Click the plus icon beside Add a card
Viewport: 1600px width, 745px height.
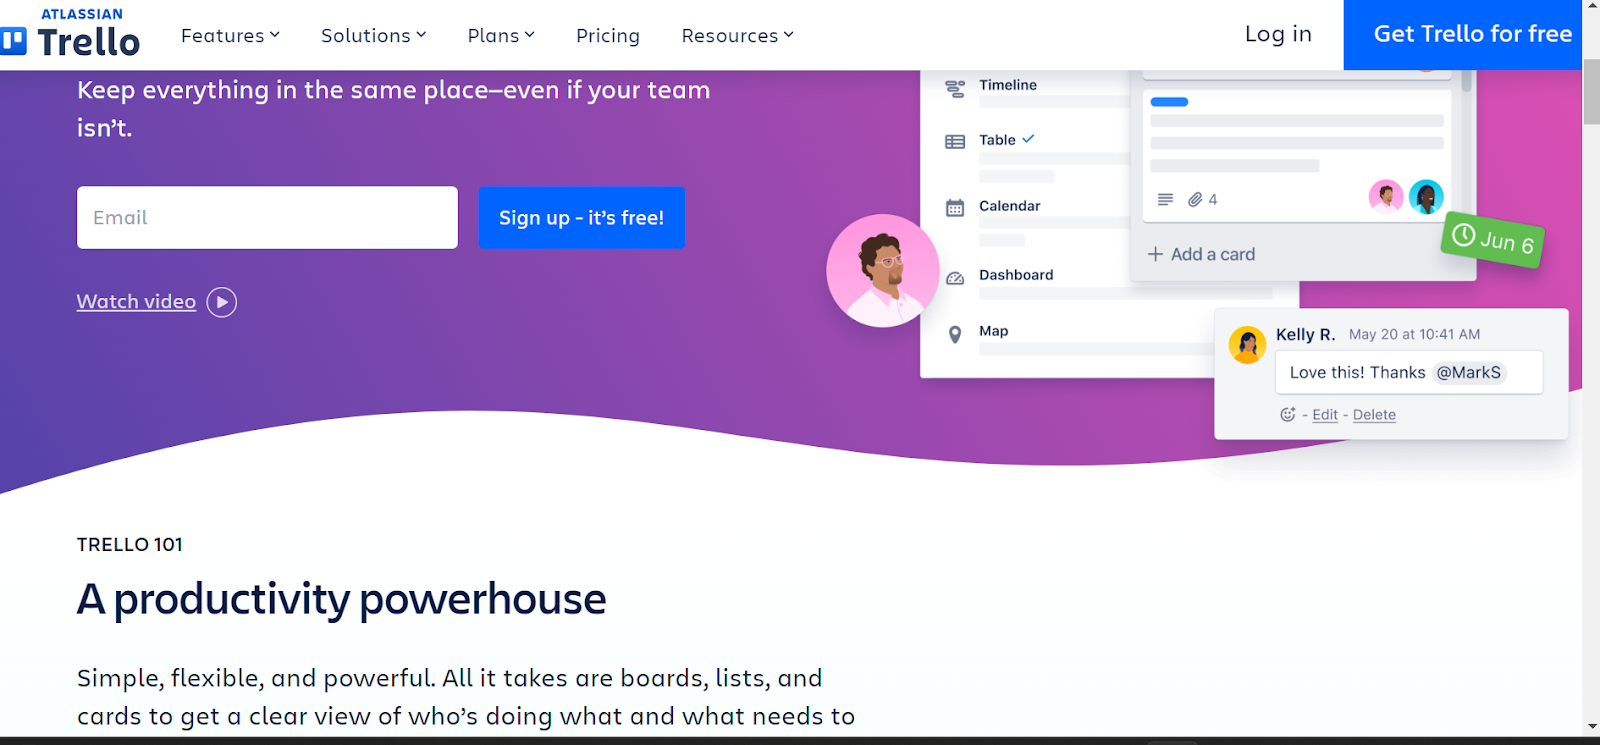pos(1155,254)
